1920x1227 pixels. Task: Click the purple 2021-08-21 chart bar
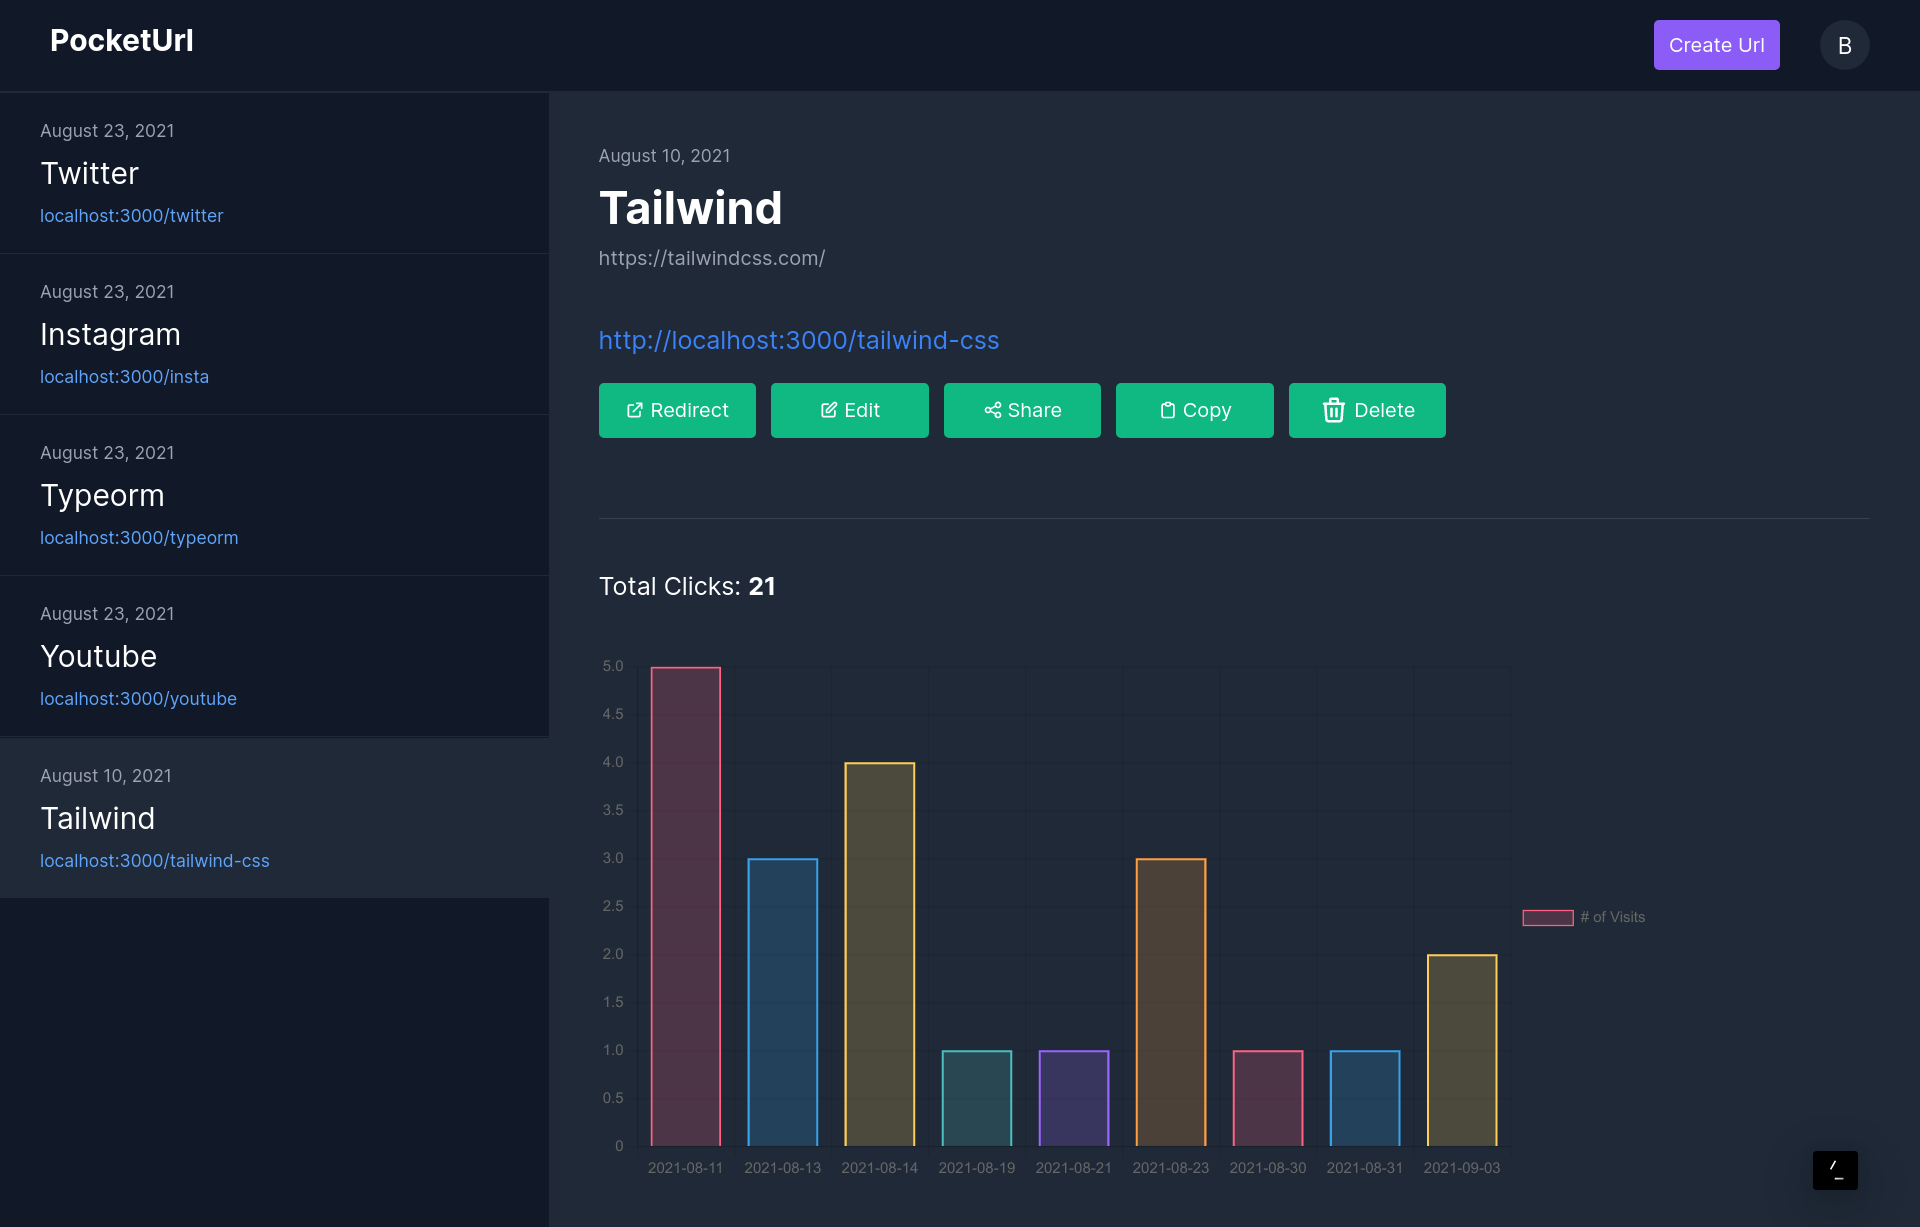pos(1073,1097)
